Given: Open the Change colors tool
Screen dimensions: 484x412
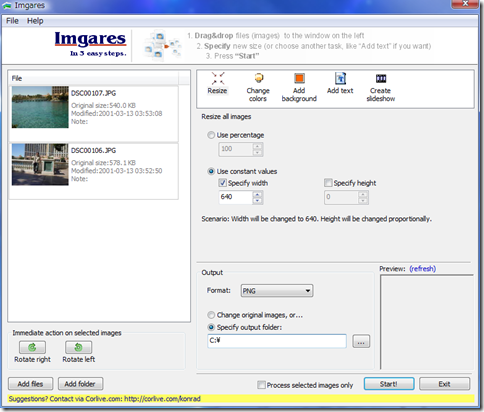Looking at the screenshot, I should point(258,87).
